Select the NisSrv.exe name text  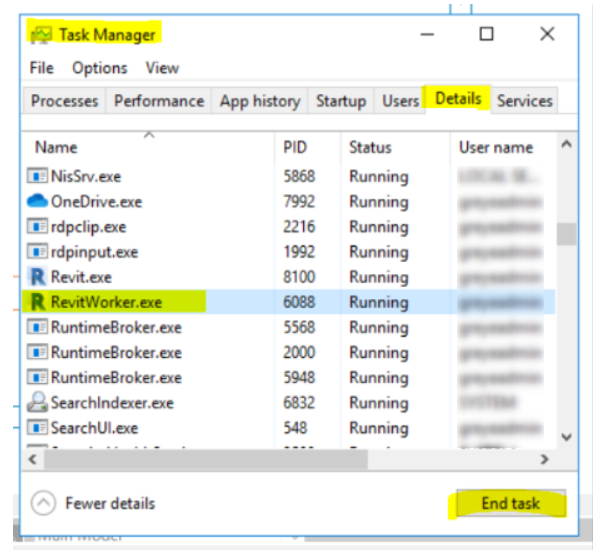(86, 176)
